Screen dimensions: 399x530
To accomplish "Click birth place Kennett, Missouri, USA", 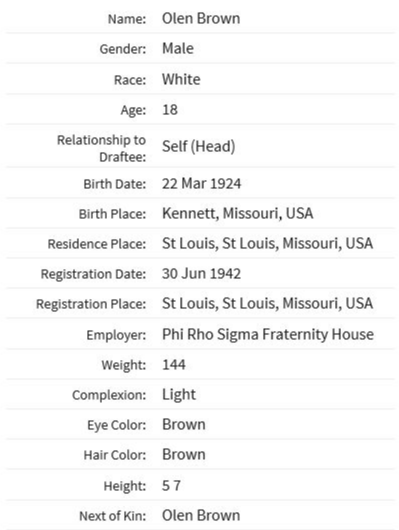I will (237, 213).
